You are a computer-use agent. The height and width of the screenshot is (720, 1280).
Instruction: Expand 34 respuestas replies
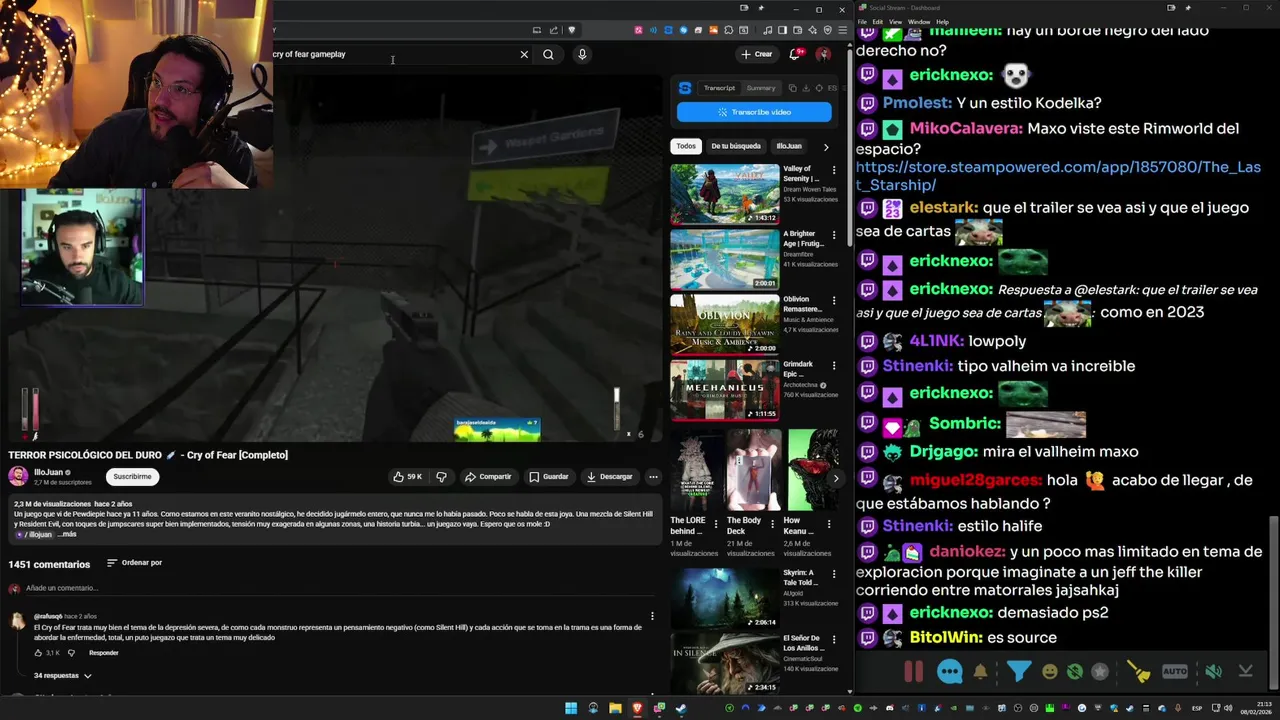point(63,676)
